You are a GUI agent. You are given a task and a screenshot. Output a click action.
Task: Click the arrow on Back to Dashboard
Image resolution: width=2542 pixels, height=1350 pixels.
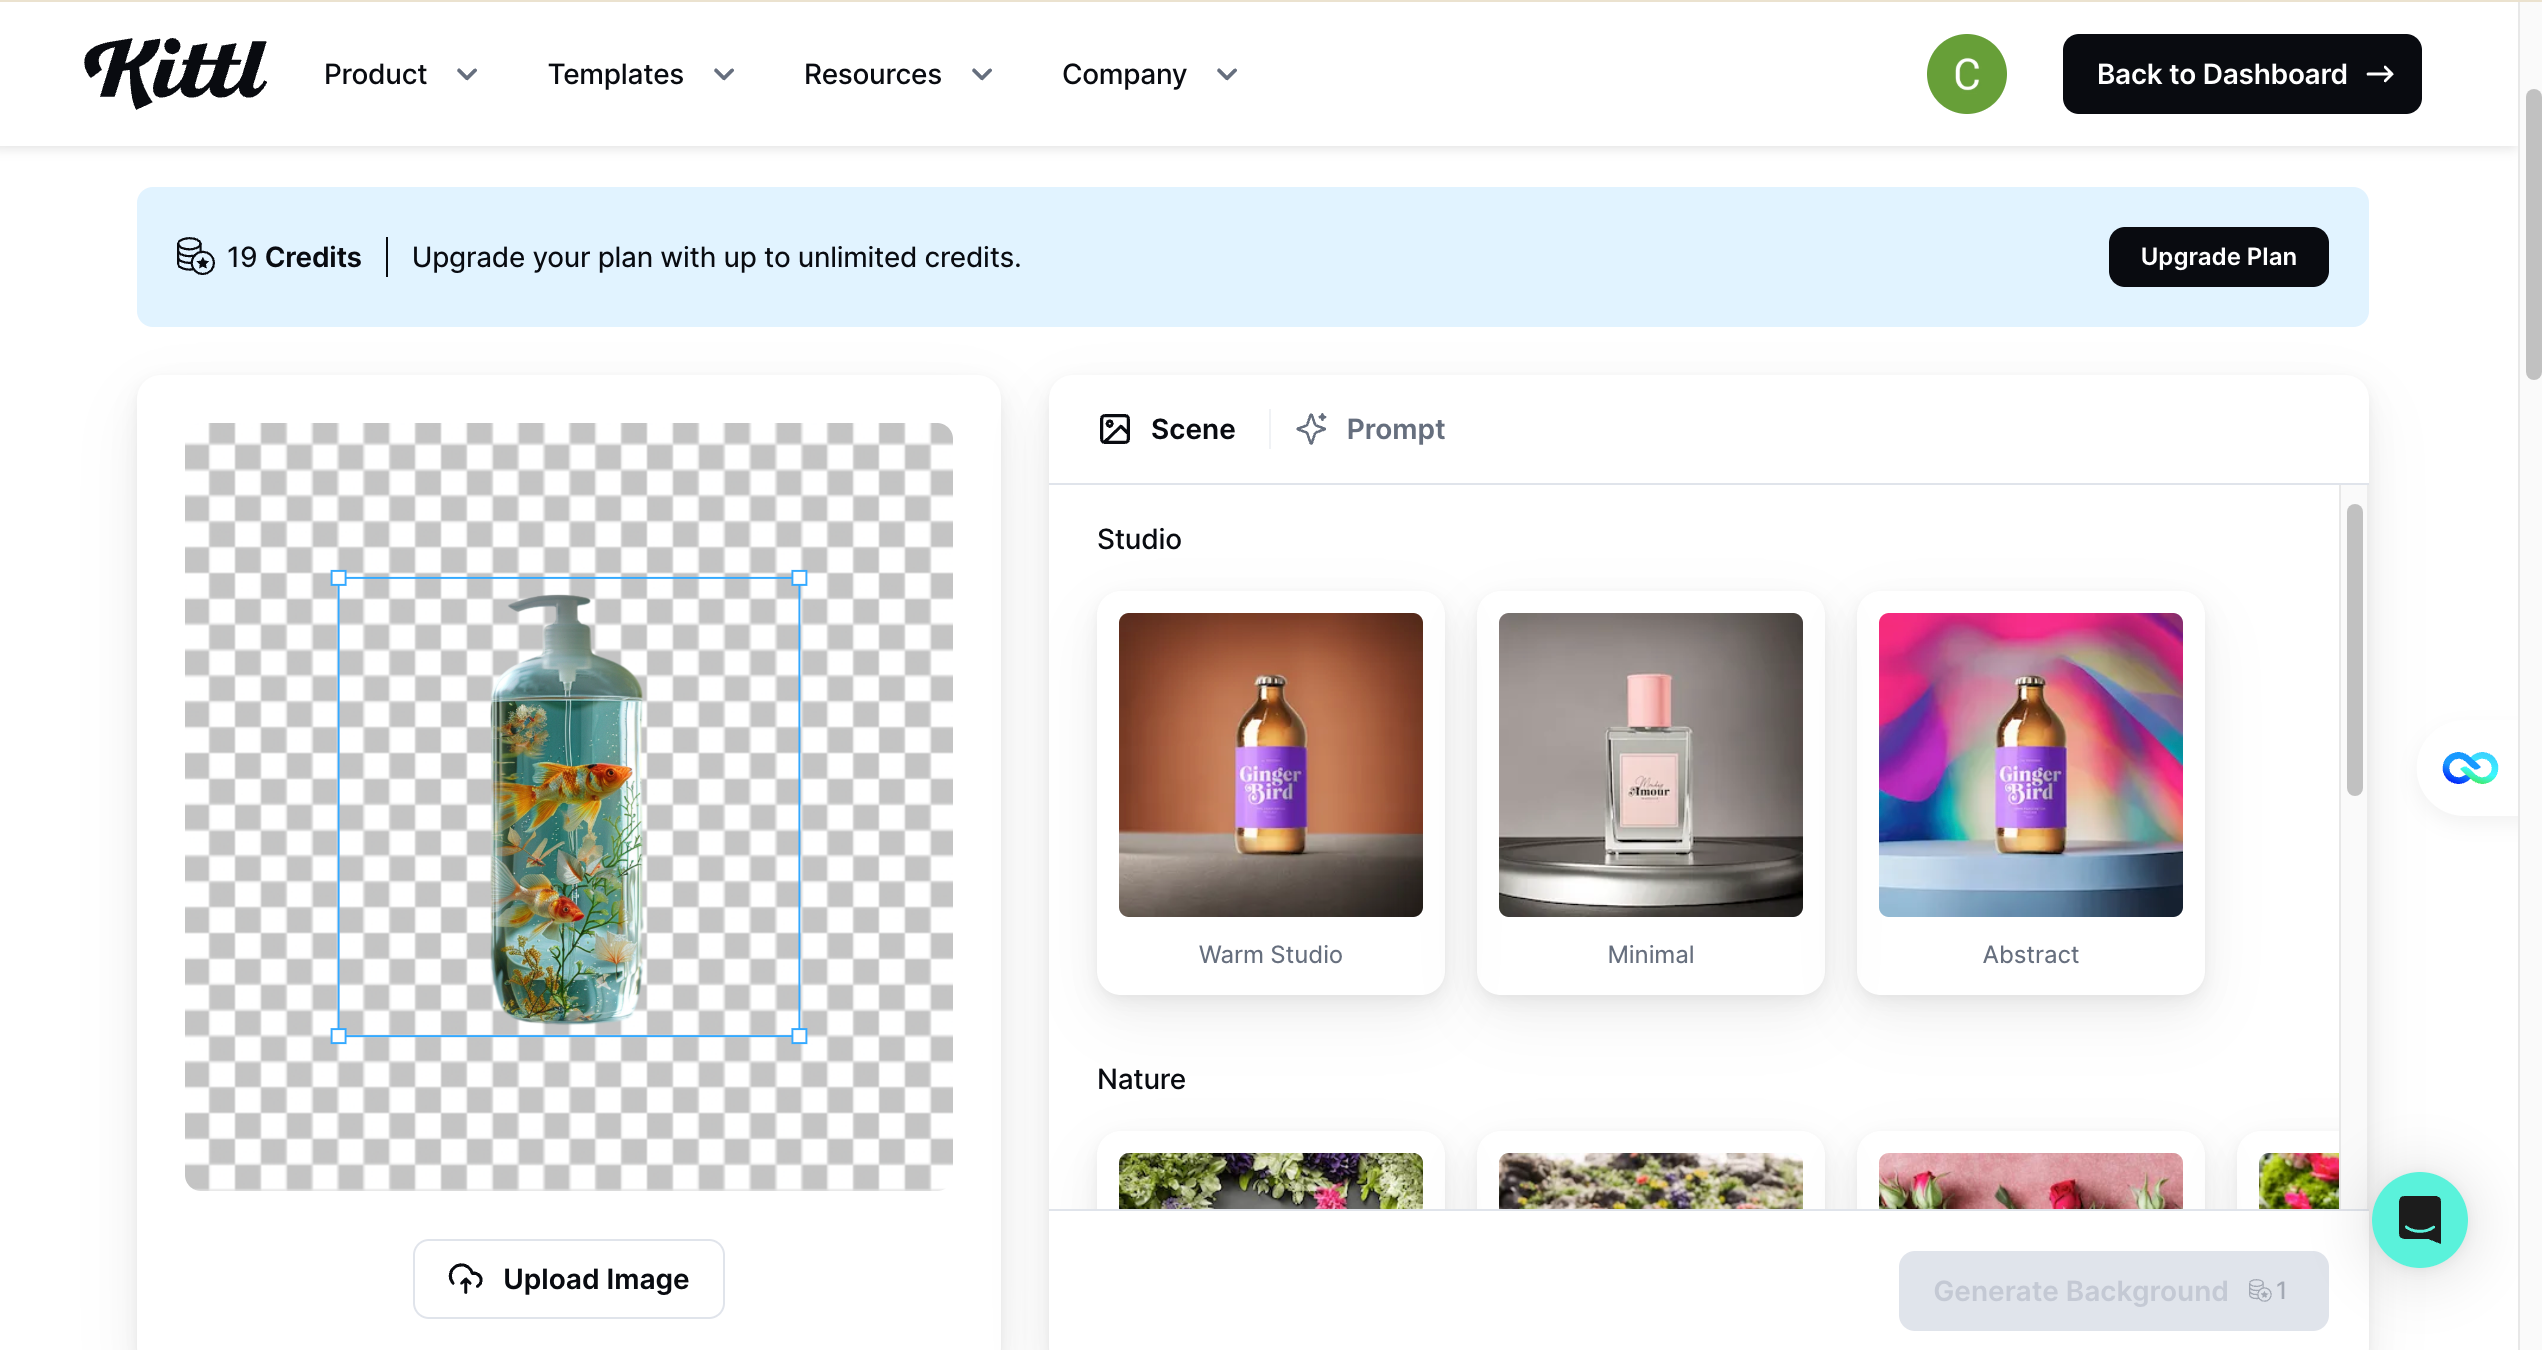point(2380,74)
